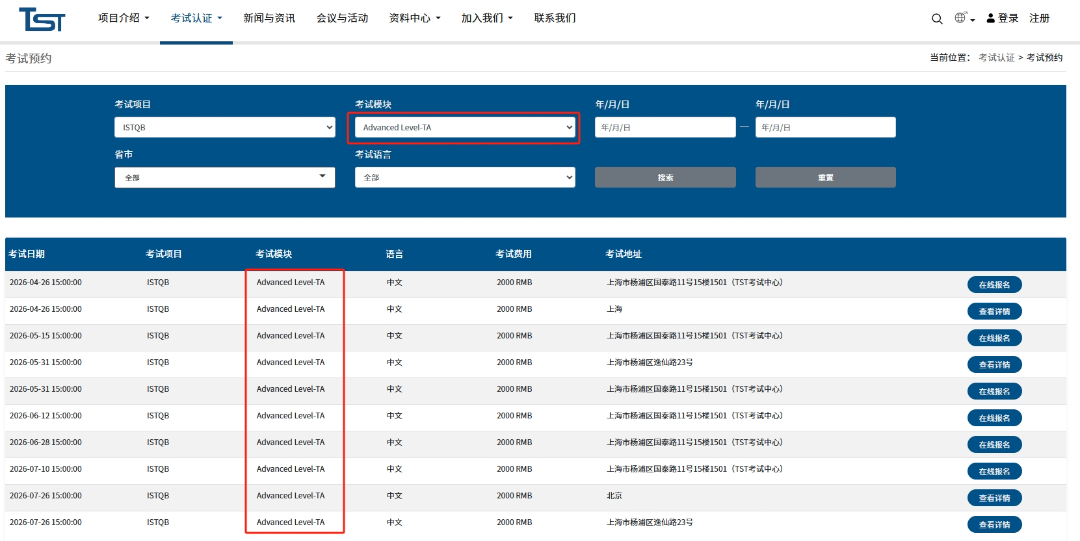Open the 考试模块 Advanced Level-TA dropdown

click(x=465, y=128)
